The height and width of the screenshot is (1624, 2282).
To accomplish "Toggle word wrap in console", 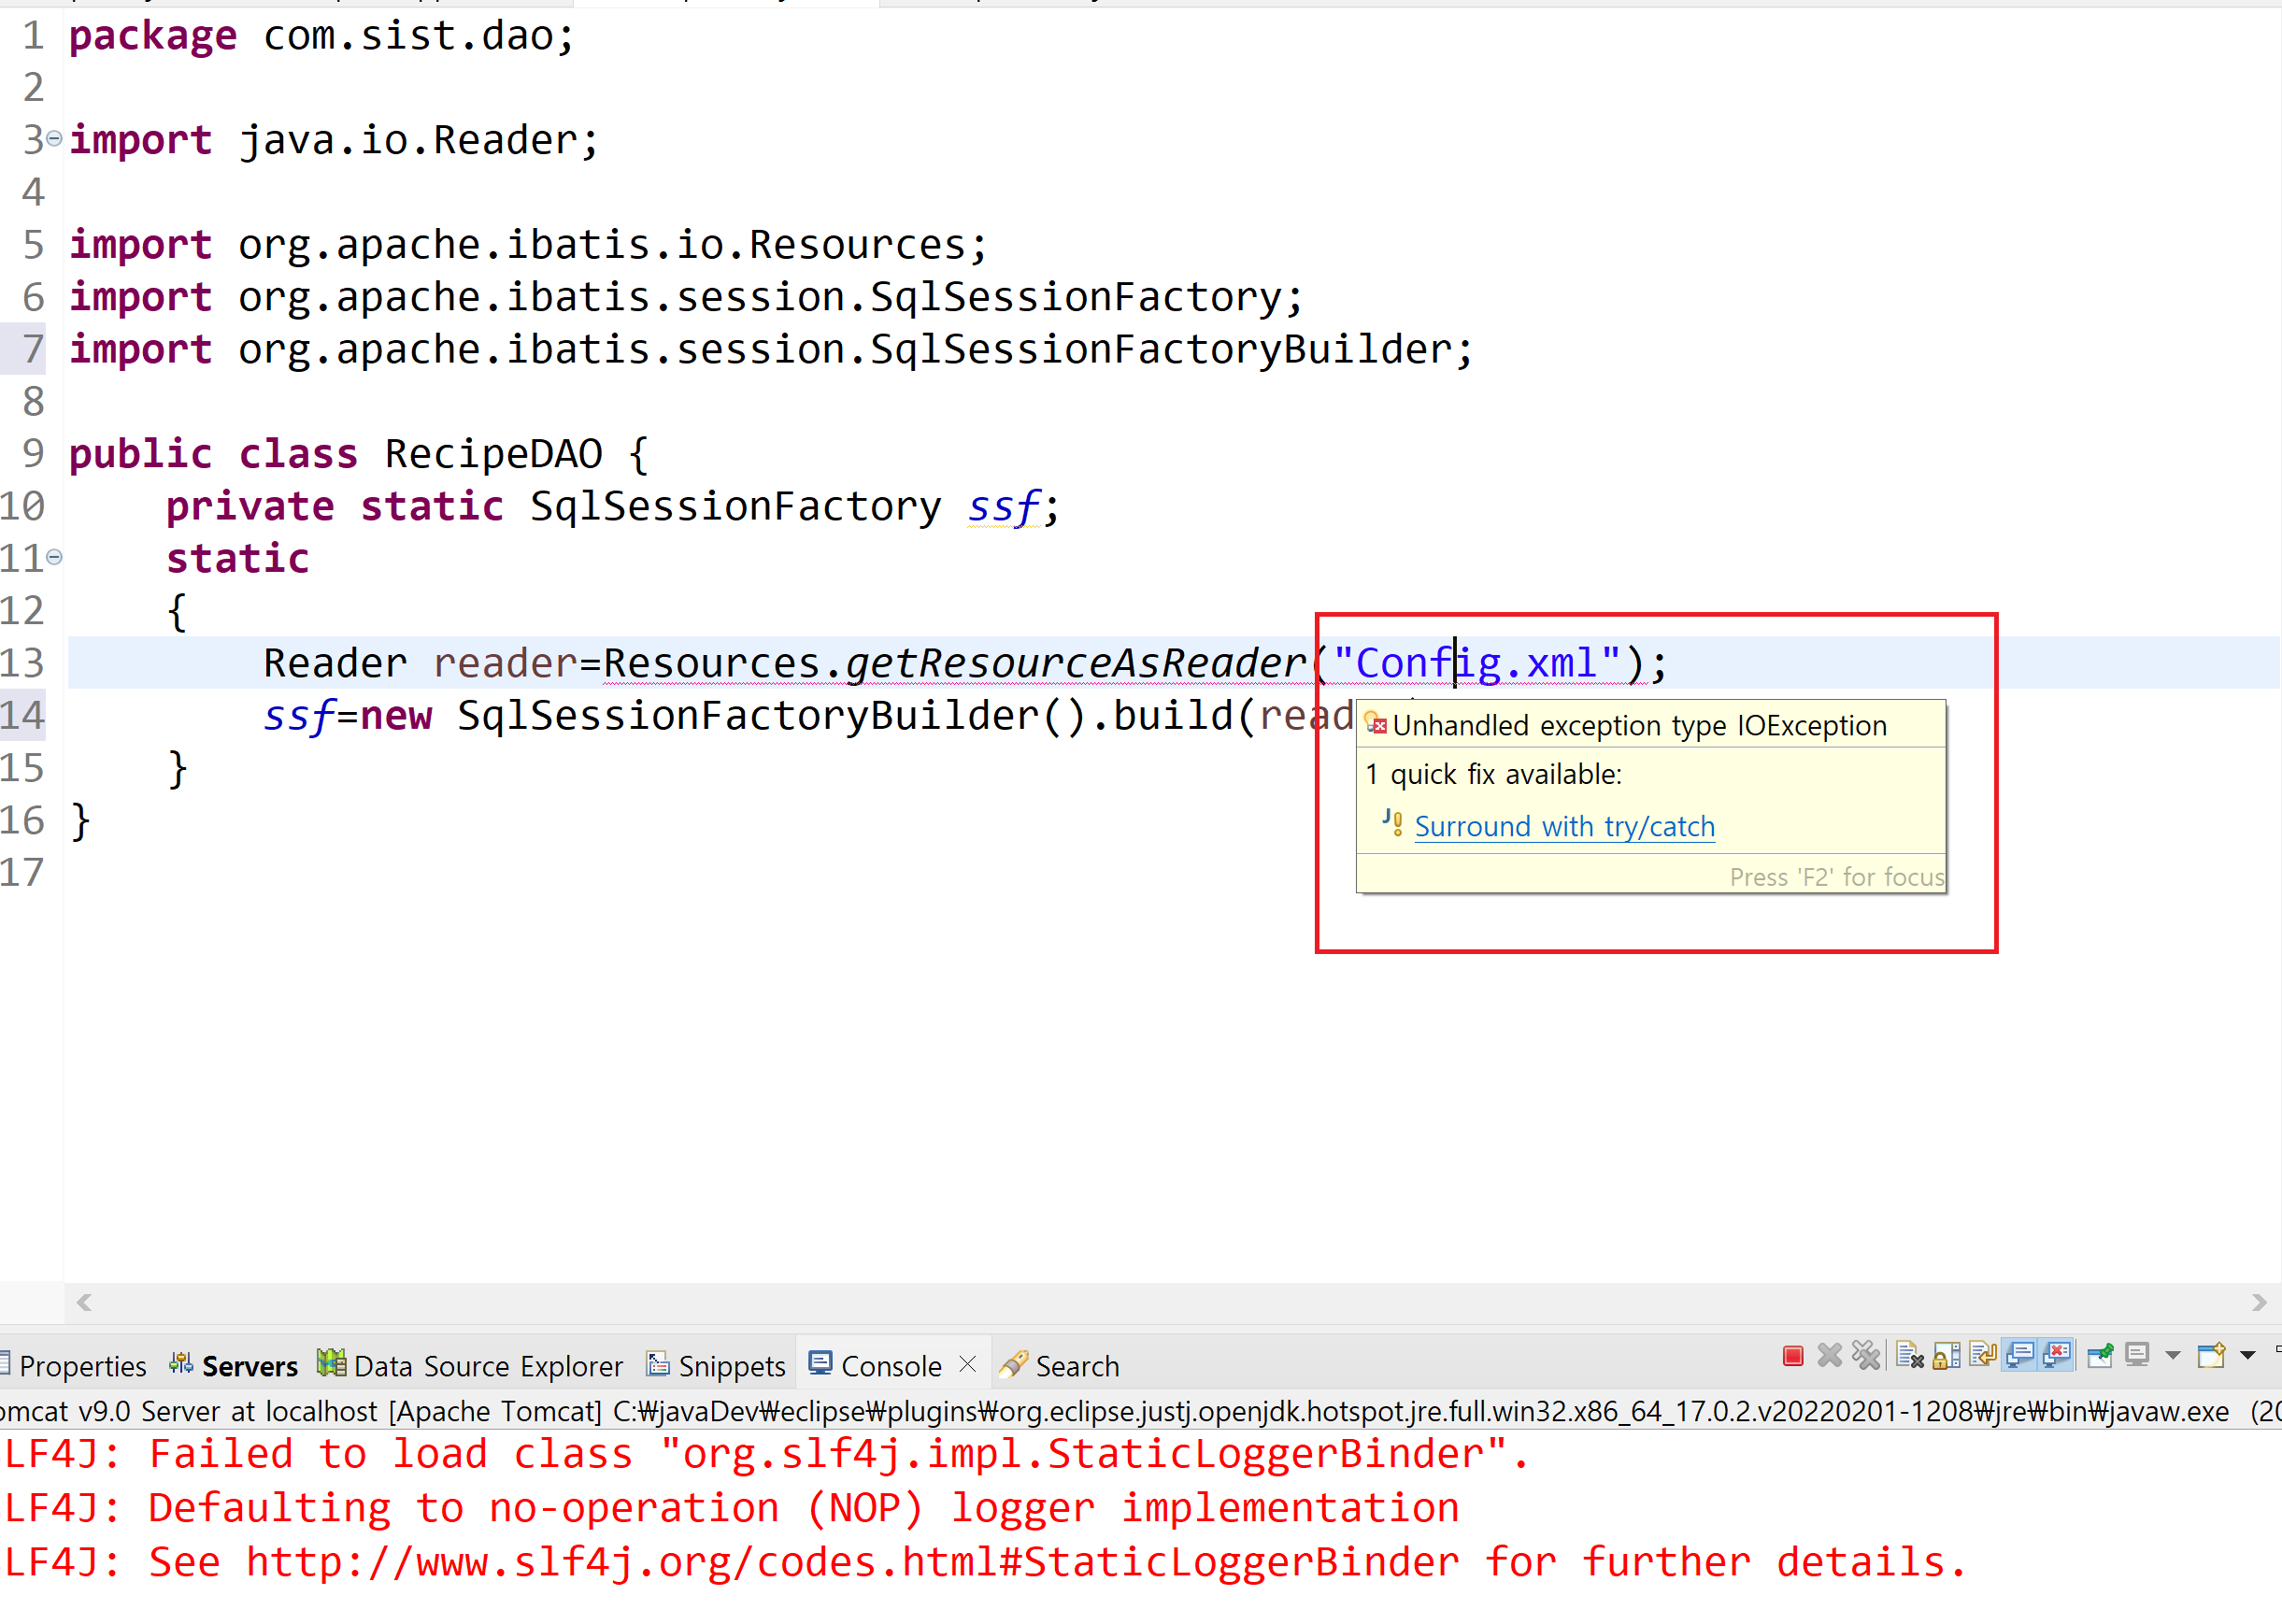I will point(1982,1356).
